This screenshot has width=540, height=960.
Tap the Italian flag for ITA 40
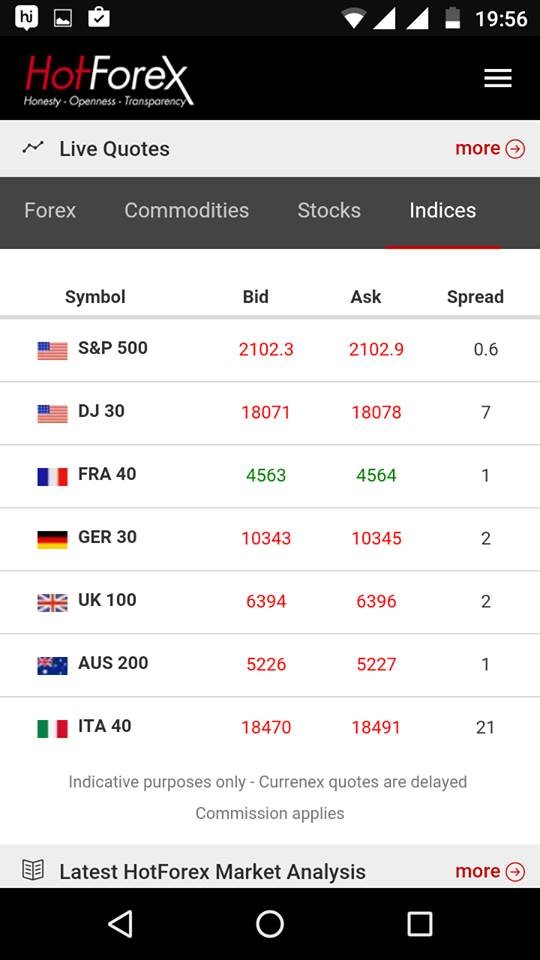tap(52, 729)
